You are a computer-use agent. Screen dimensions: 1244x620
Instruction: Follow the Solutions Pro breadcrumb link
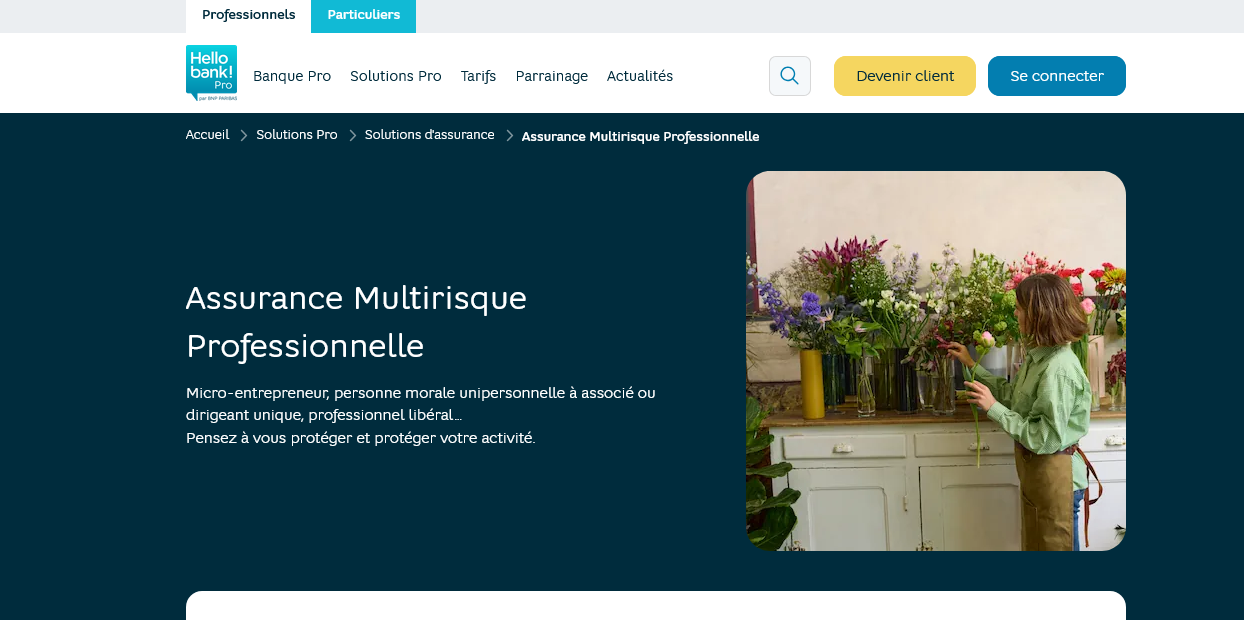(296, 135)
